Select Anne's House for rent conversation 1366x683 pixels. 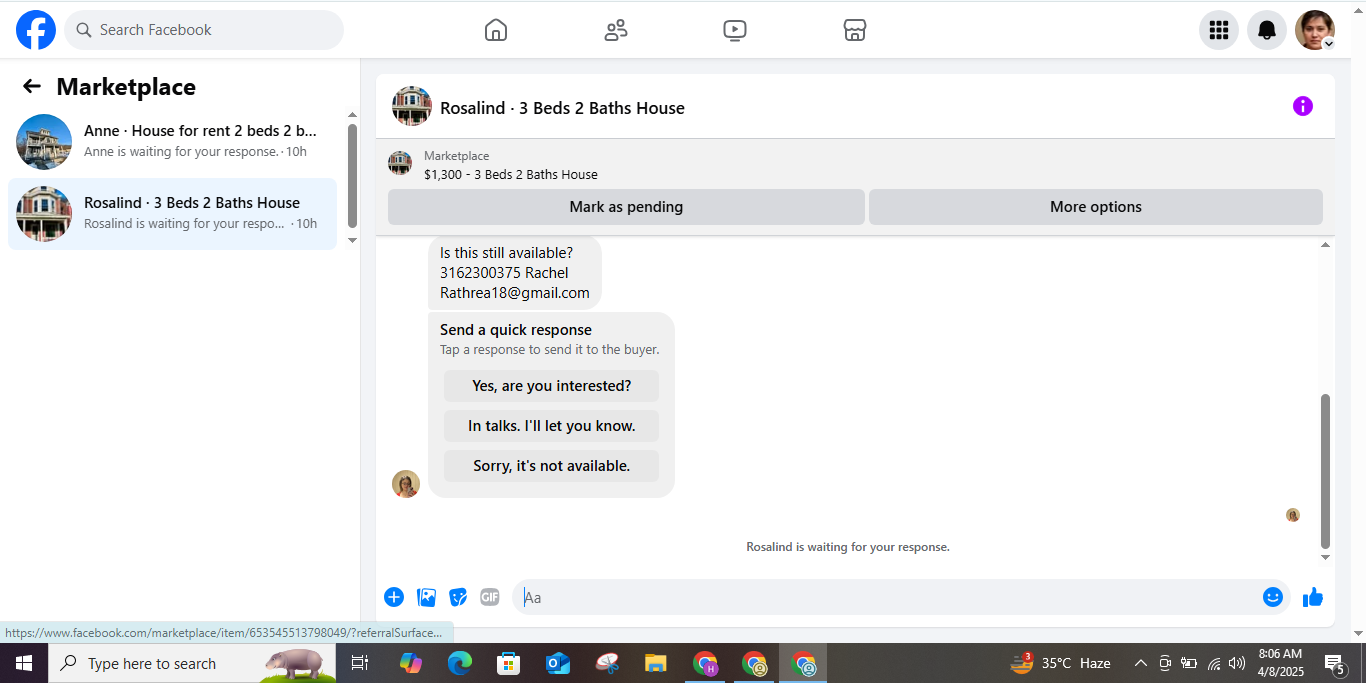173,141
